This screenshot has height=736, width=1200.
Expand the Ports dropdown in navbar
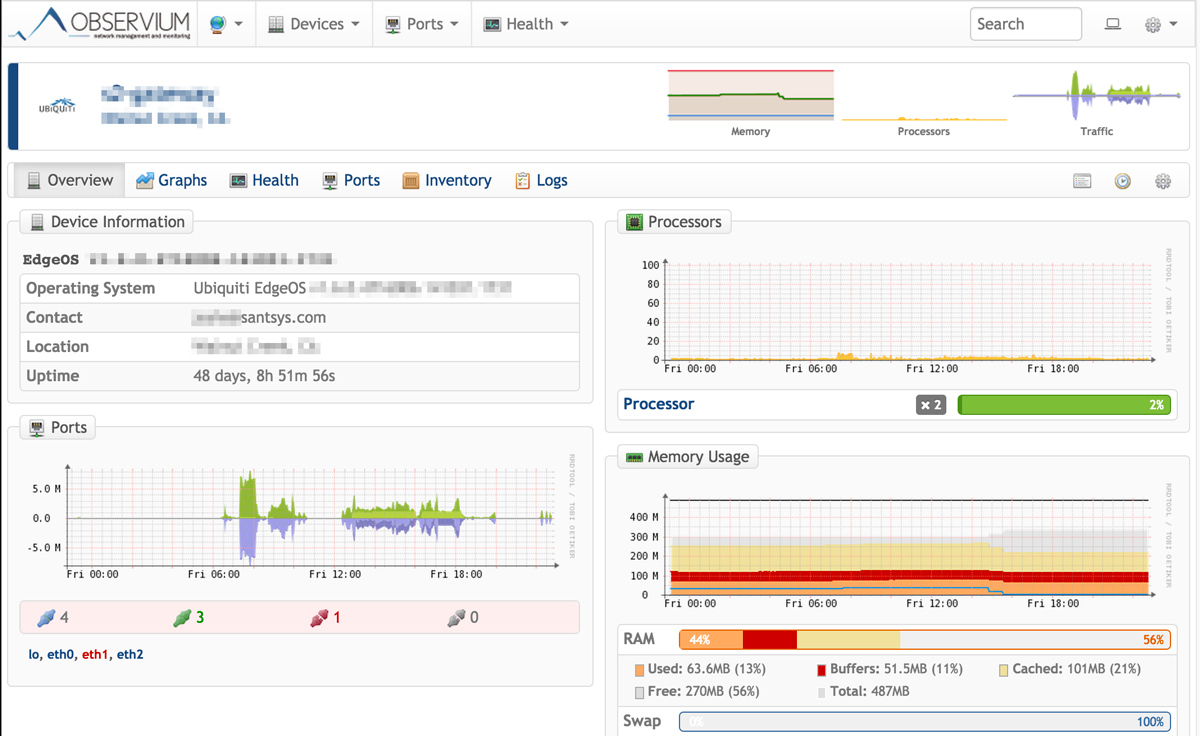point(422,24)
